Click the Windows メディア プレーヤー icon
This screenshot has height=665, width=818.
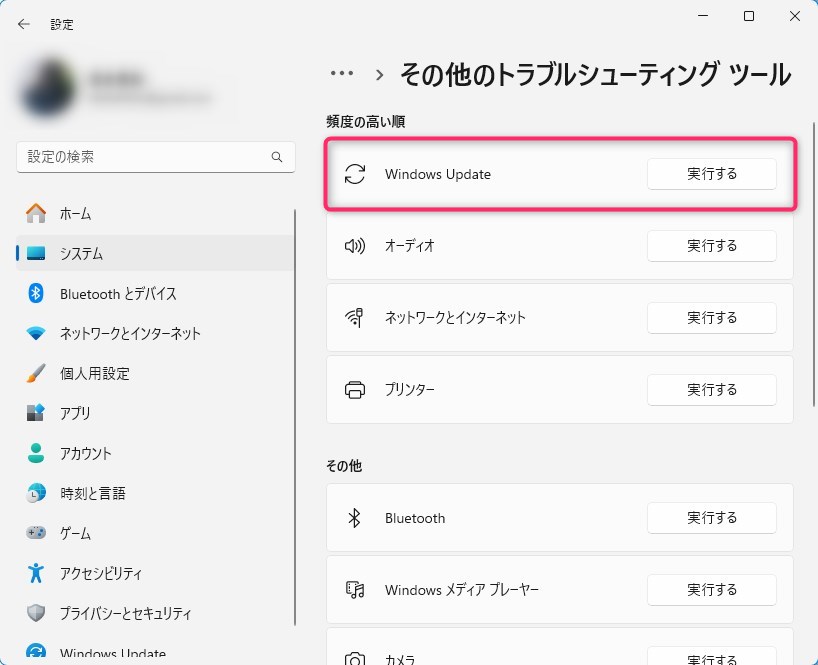tap(354, 590)
